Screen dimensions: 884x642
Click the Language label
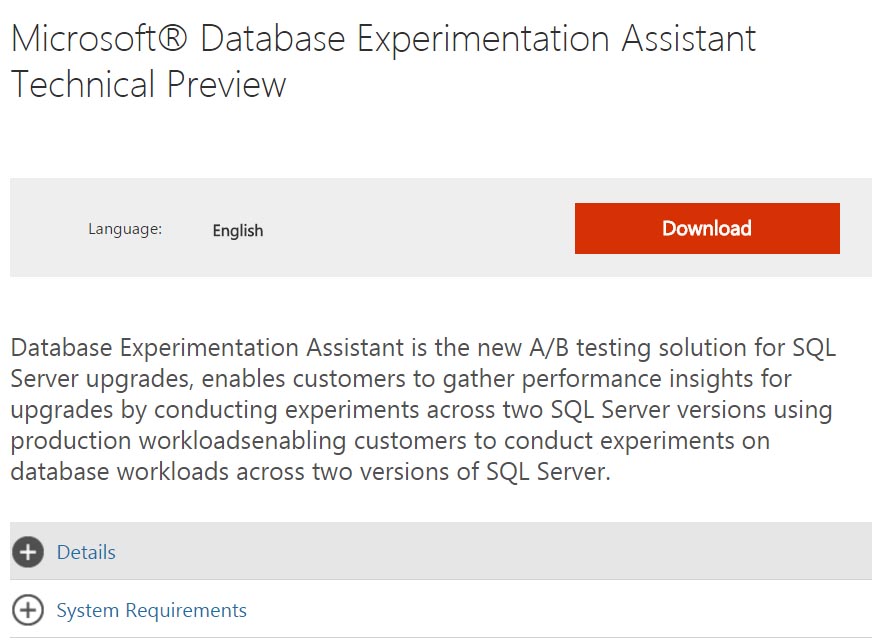(x=124, y=228)
